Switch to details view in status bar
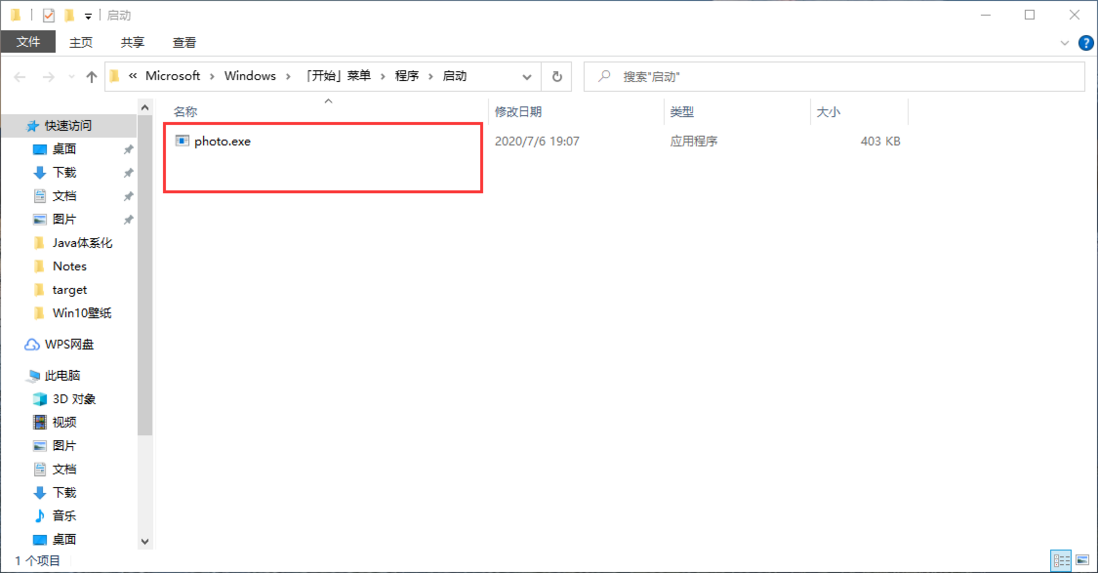This screenshot has height=573, width=1098. 1061,560
